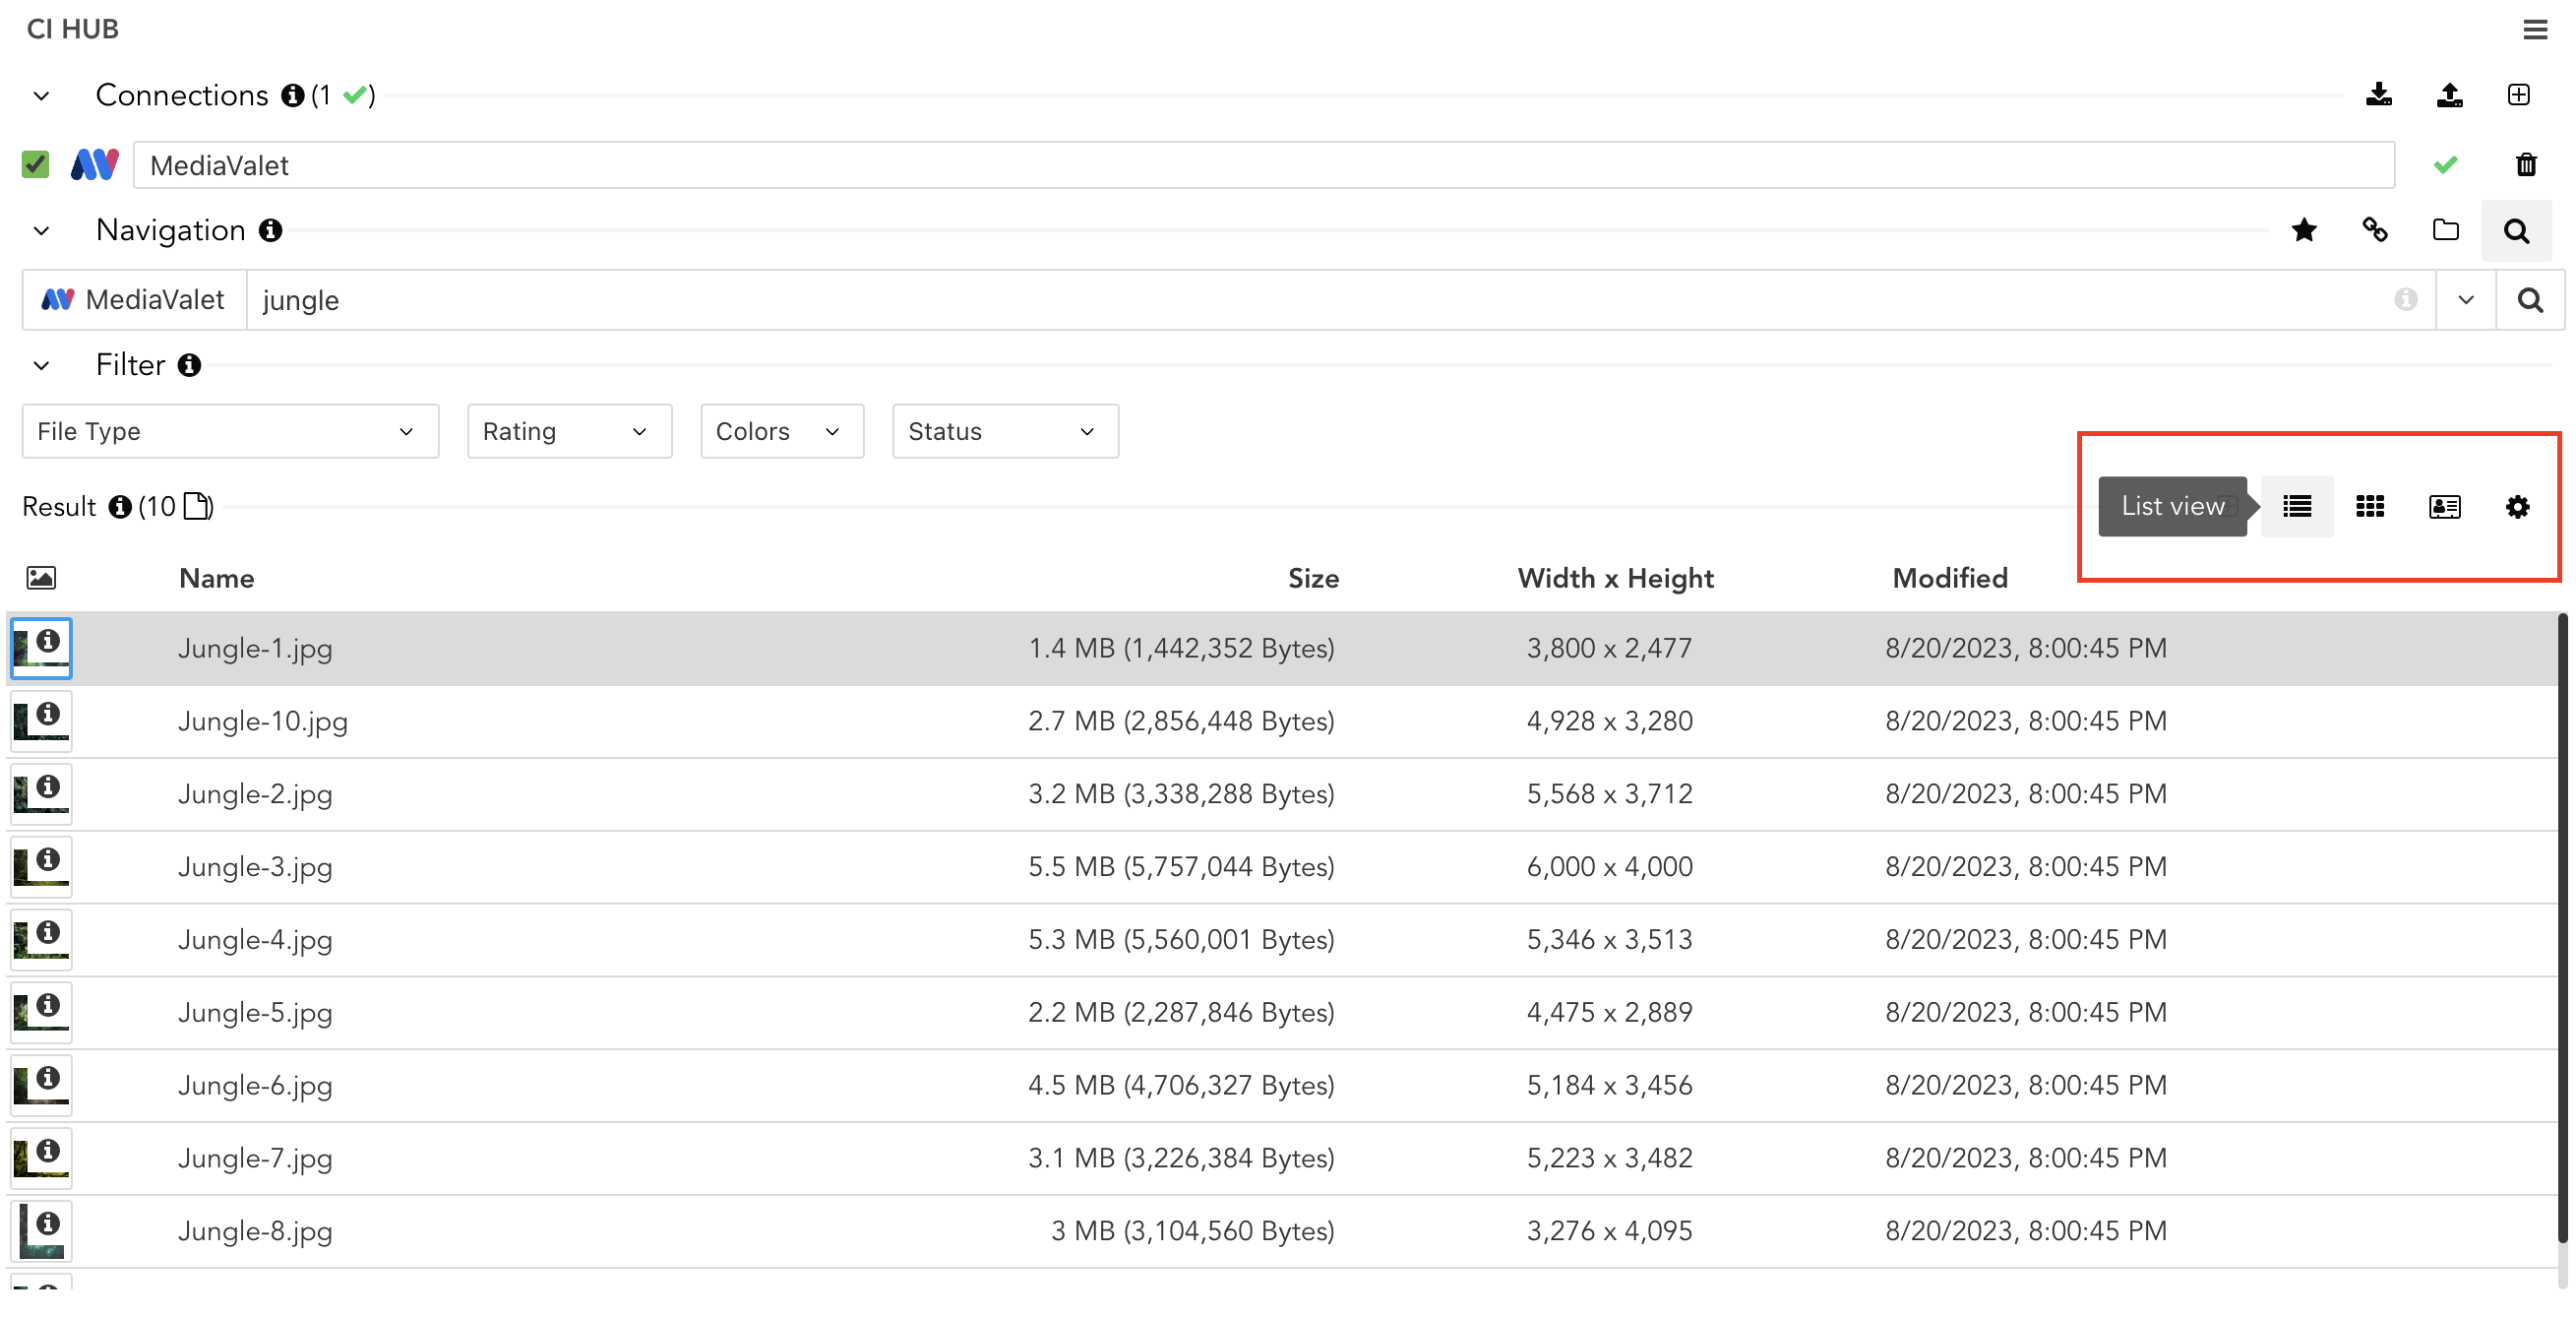Collapse the Navigation section
Screen dimensions: 2576x1317
click(x=41, y=231)
